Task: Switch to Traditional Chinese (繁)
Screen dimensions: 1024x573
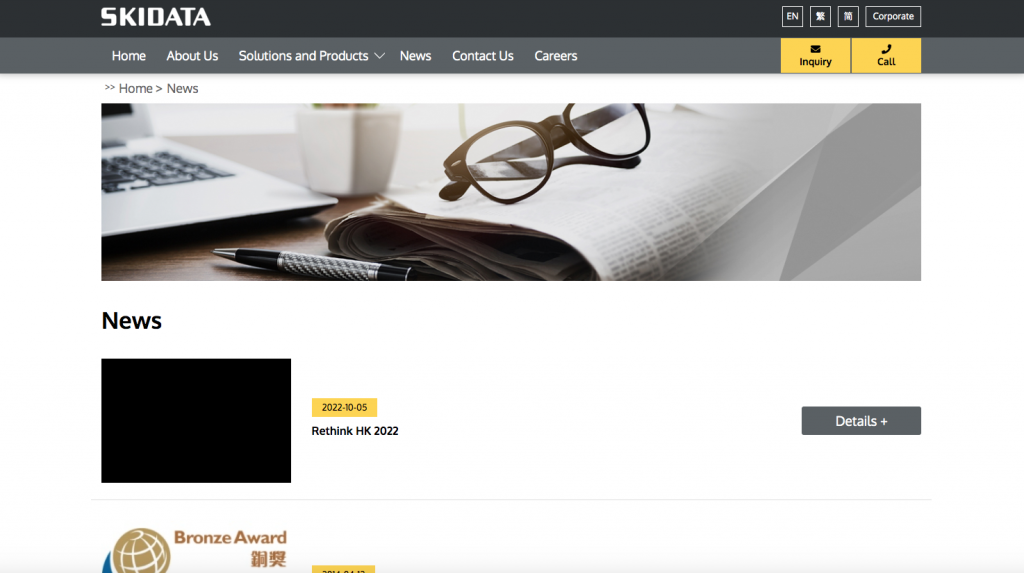Action: pos(820,16)
